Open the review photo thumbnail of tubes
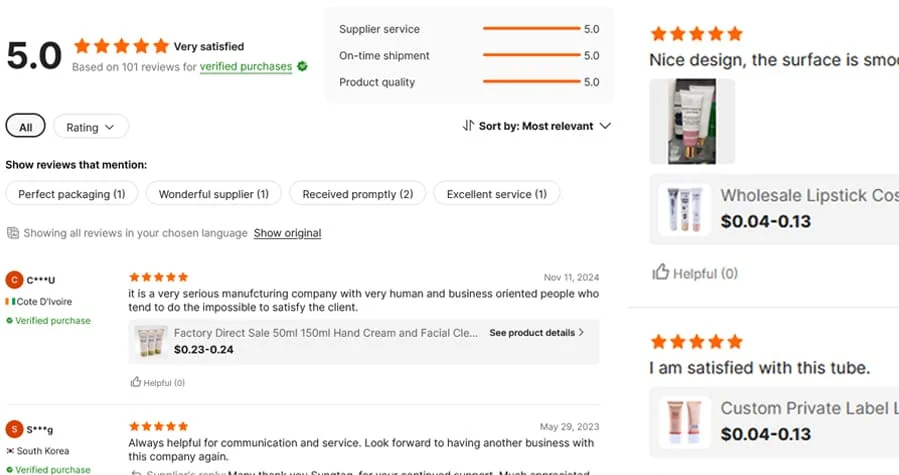This screenshot has width=899, height=475. click(692, 121)
